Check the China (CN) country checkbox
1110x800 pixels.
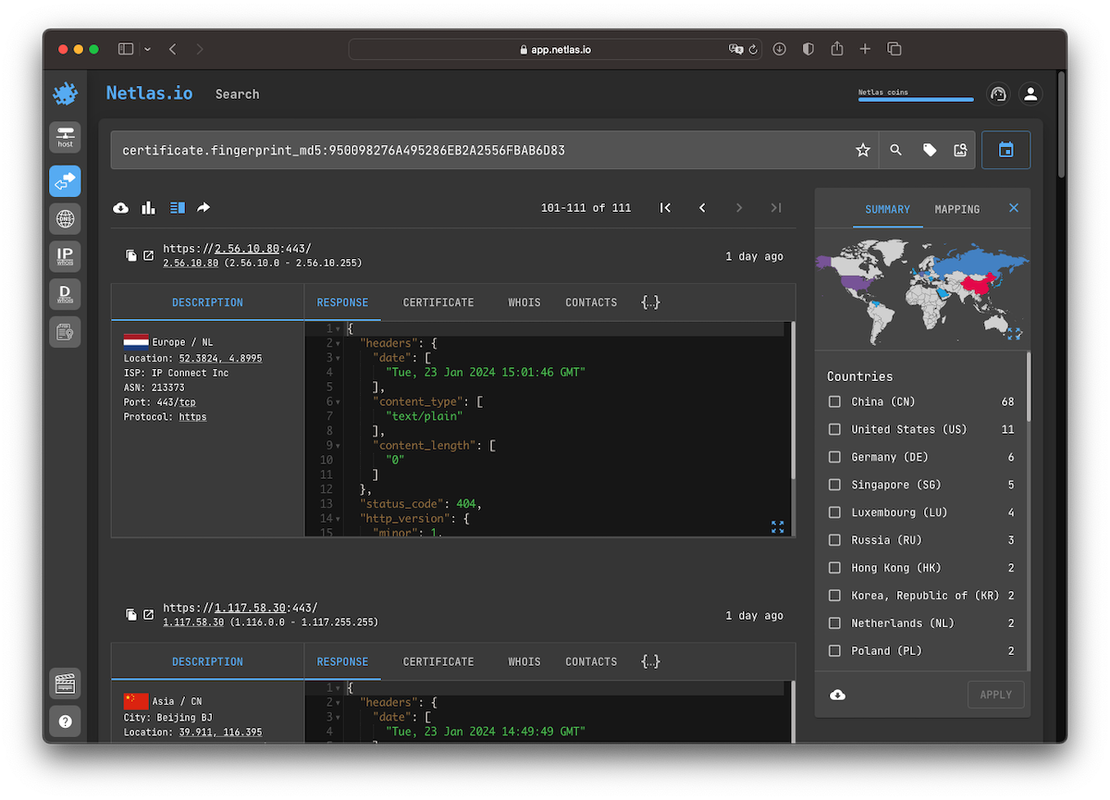click(x=835, y=402)
